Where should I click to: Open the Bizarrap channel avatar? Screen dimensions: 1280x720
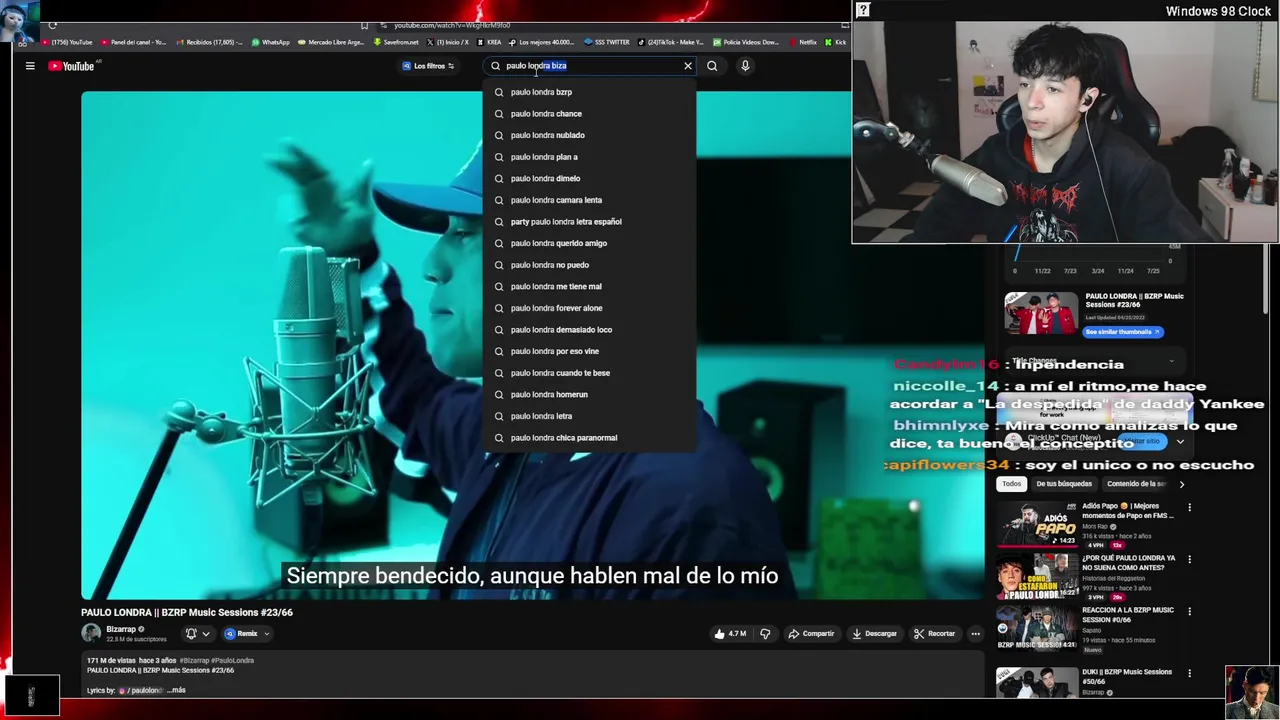[91, 633]
